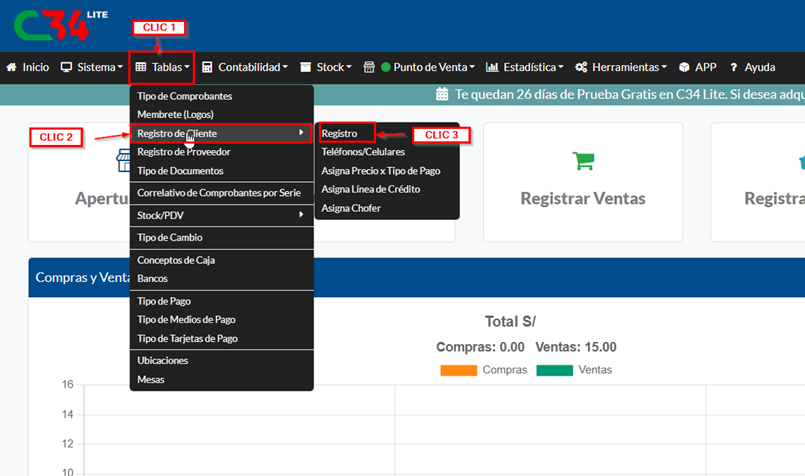The width and height of the screenshot is (805, 476).
Task: Go to Inicio home icon
Action: (12, 67)
